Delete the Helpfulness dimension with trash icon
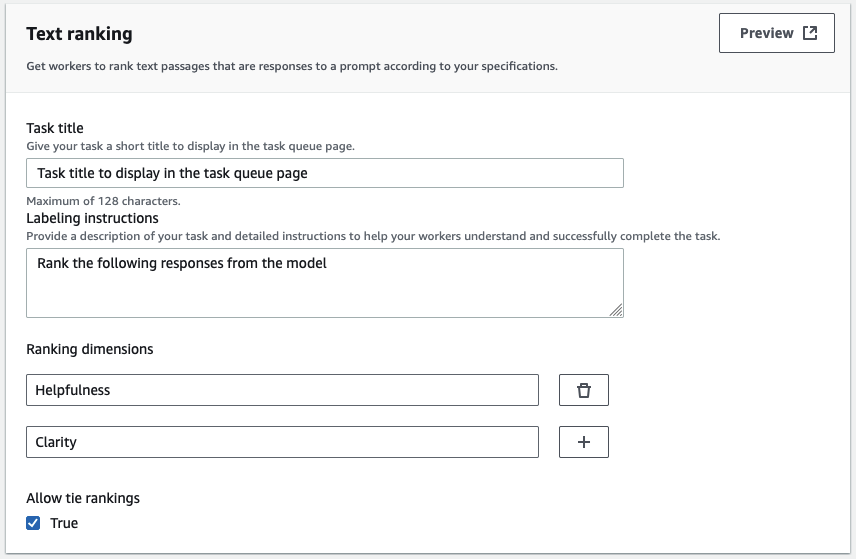 584,390
